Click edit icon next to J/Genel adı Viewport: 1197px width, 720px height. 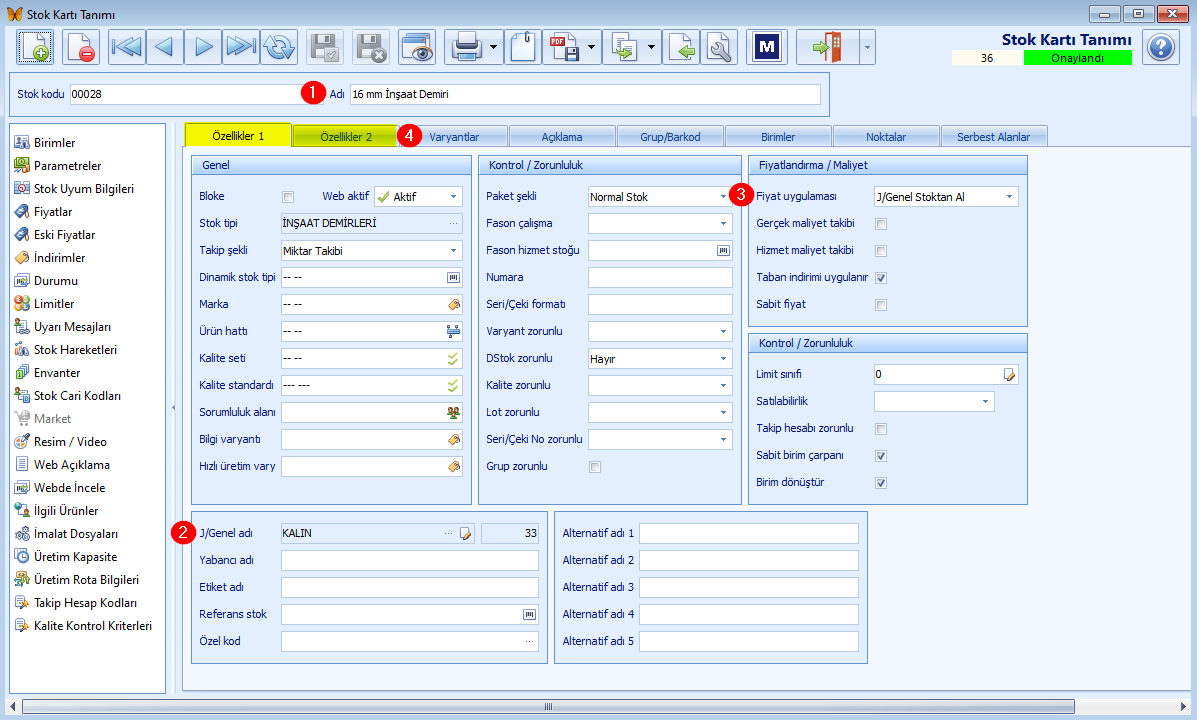pos(466,534)
